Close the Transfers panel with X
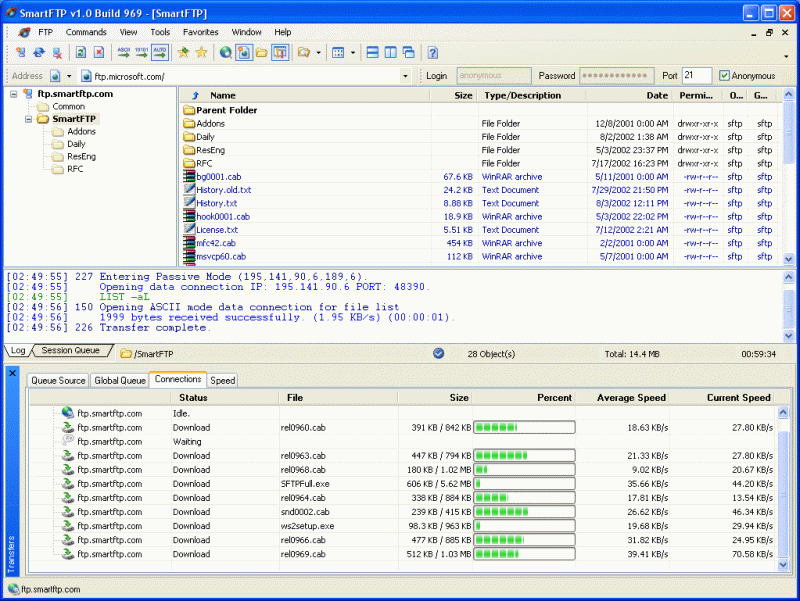This screenshot has width=800, height=601. point(12,373)
